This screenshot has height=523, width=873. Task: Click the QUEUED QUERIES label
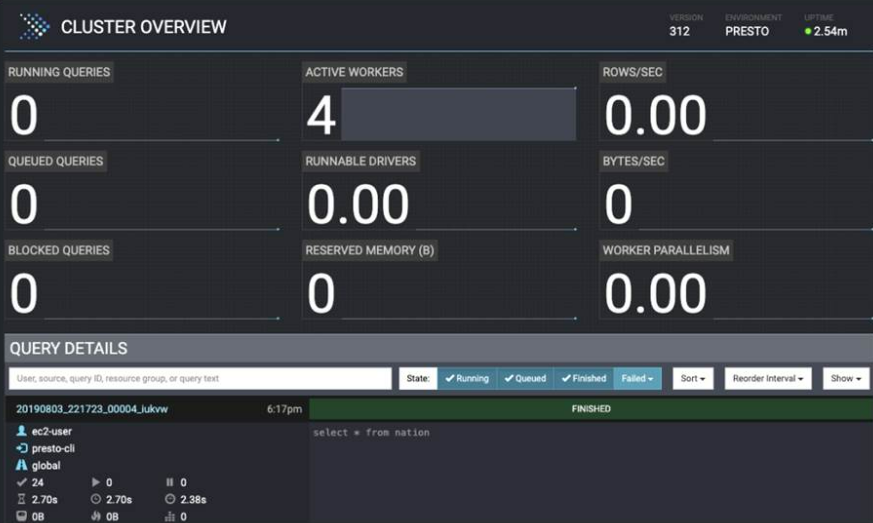pyautogui.click(x=56, y=161)
